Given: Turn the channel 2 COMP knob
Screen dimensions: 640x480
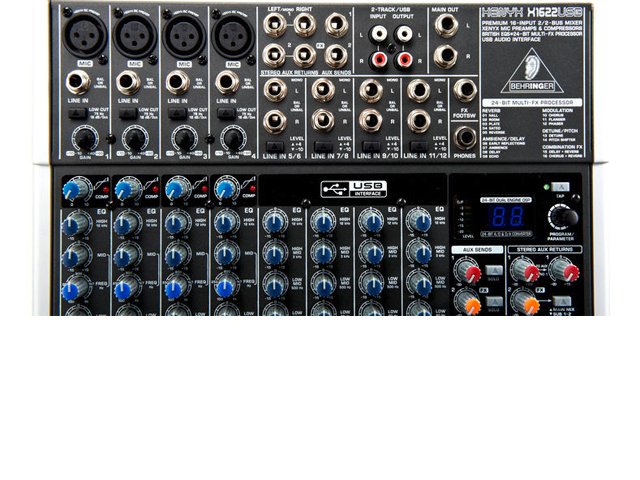Looking at the screenshot, I should click(127, 189).
